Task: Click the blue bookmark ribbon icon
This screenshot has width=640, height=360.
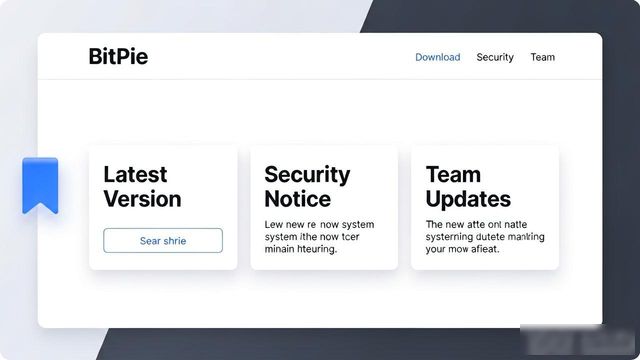Action: [40, 186]
